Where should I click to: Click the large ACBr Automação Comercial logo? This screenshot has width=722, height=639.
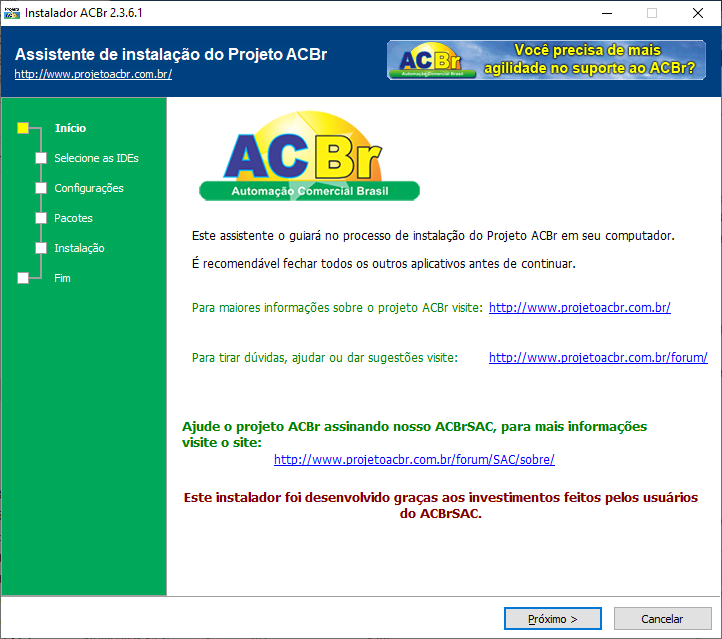[x=309, y=156]
